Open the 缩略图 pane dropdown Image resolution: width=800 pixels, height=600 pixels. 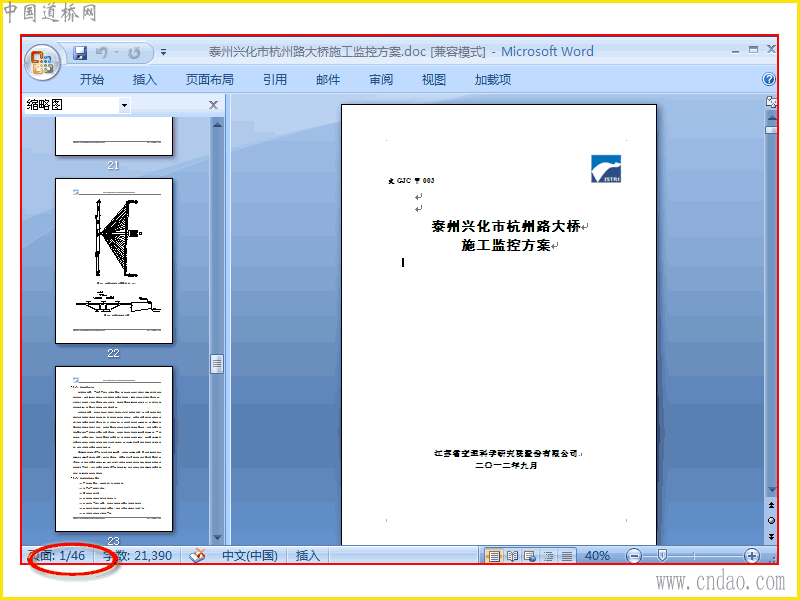[124, 106]
